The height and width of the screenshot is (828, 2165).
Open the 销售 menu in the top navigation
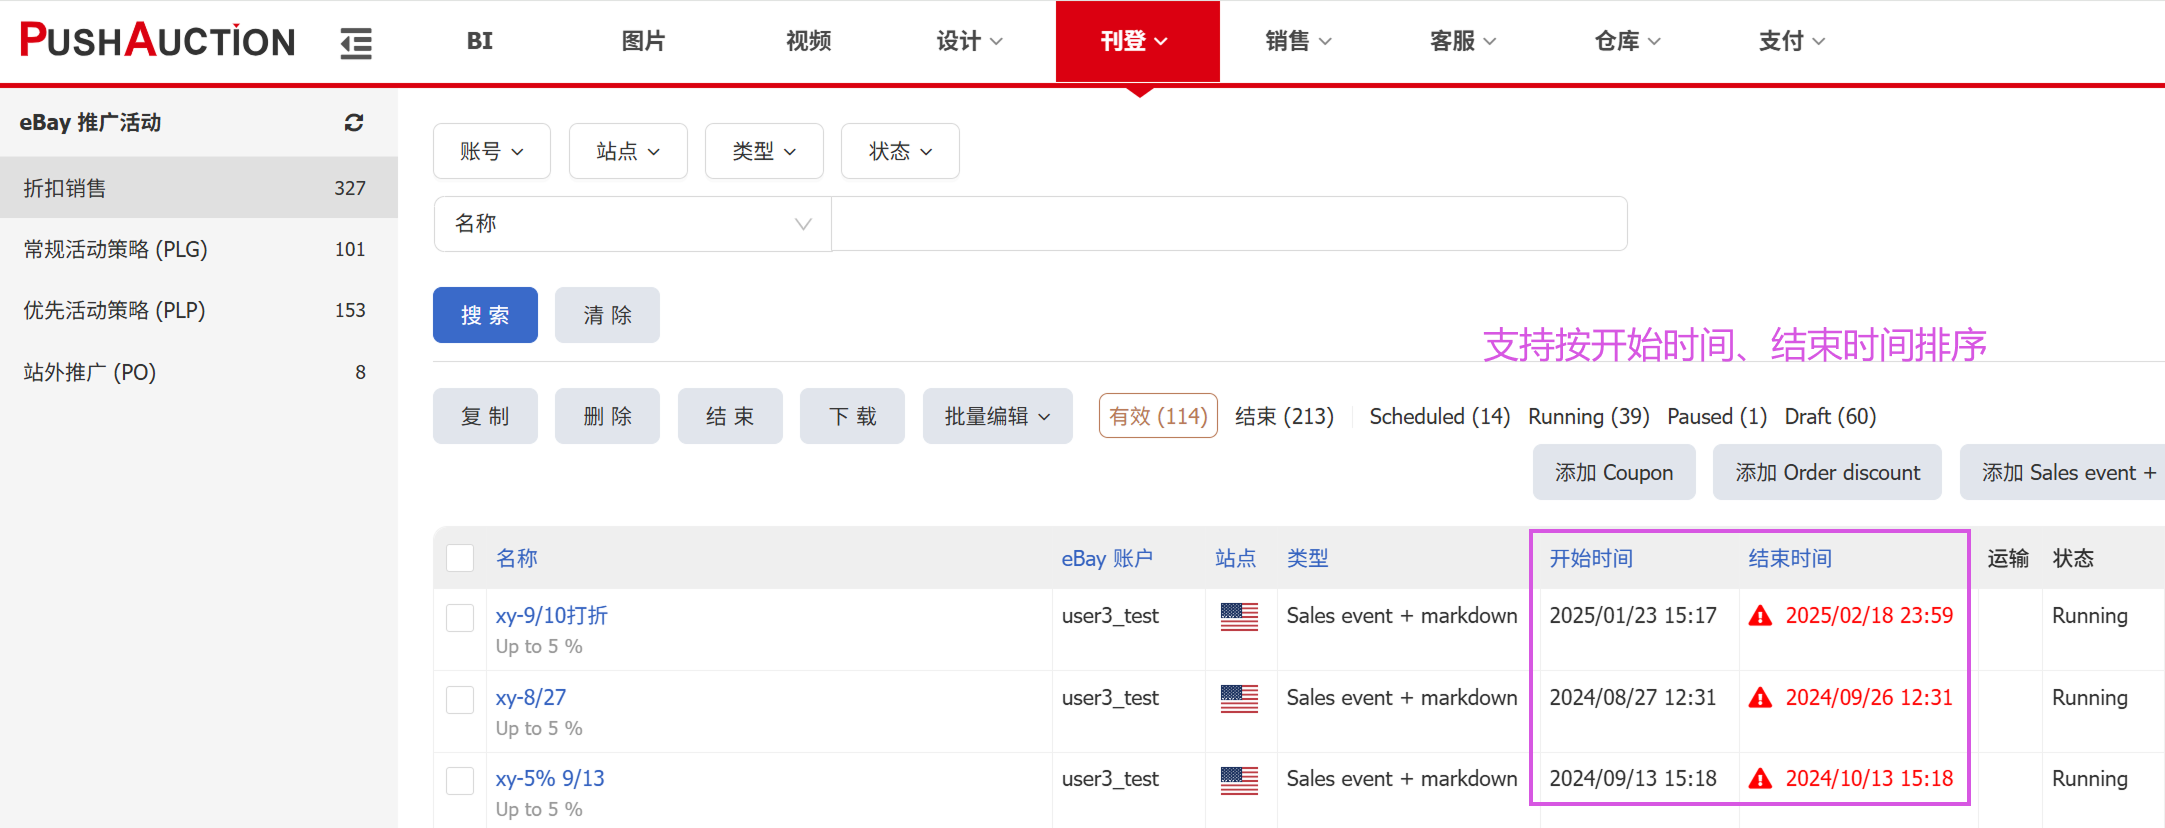tap(1297, 41)
